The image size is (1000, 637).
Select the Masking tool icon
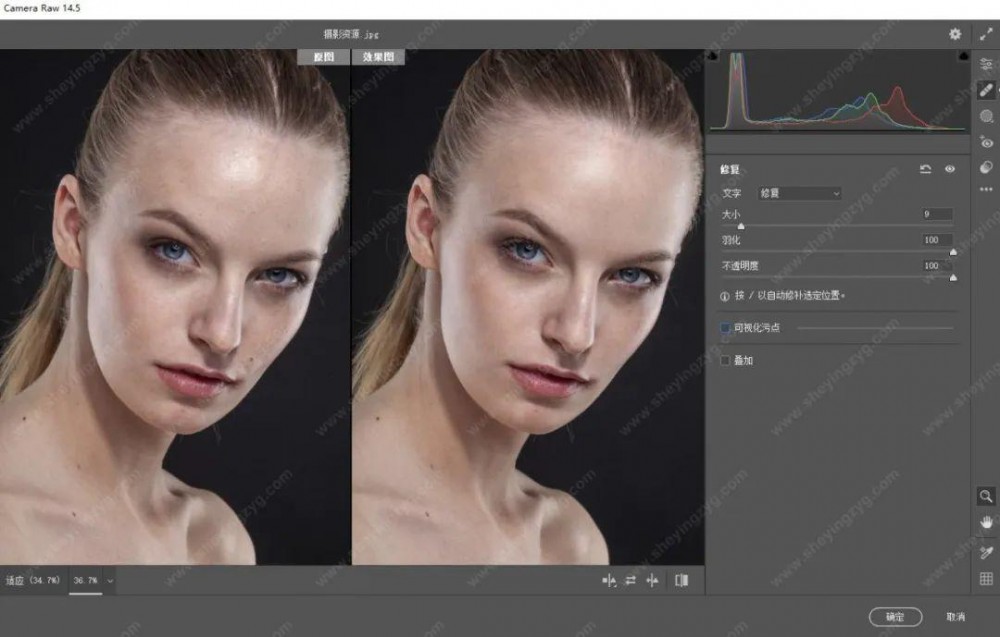click(x=986, y=116)
